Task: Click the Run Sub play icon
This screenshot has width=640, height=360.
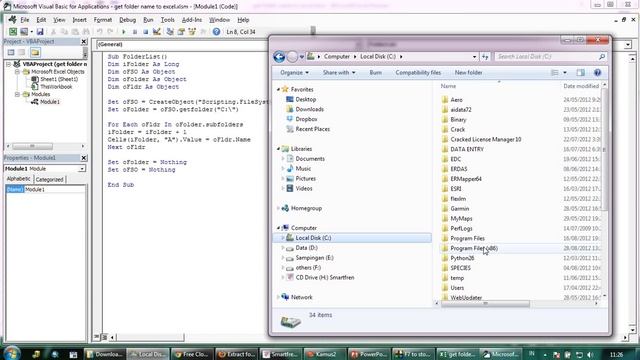Action: click(124, 31)
